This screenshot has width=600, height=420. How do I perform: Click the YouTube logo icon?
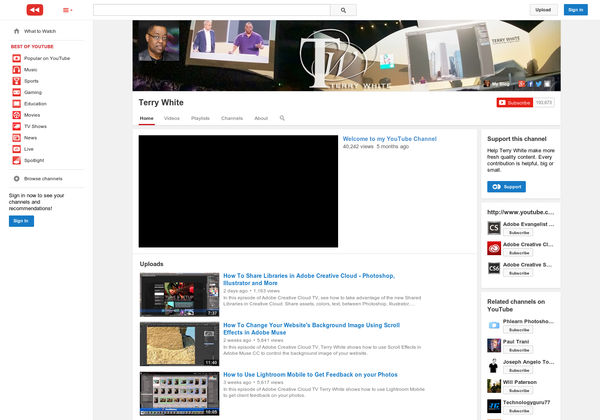tap(34, 10)
